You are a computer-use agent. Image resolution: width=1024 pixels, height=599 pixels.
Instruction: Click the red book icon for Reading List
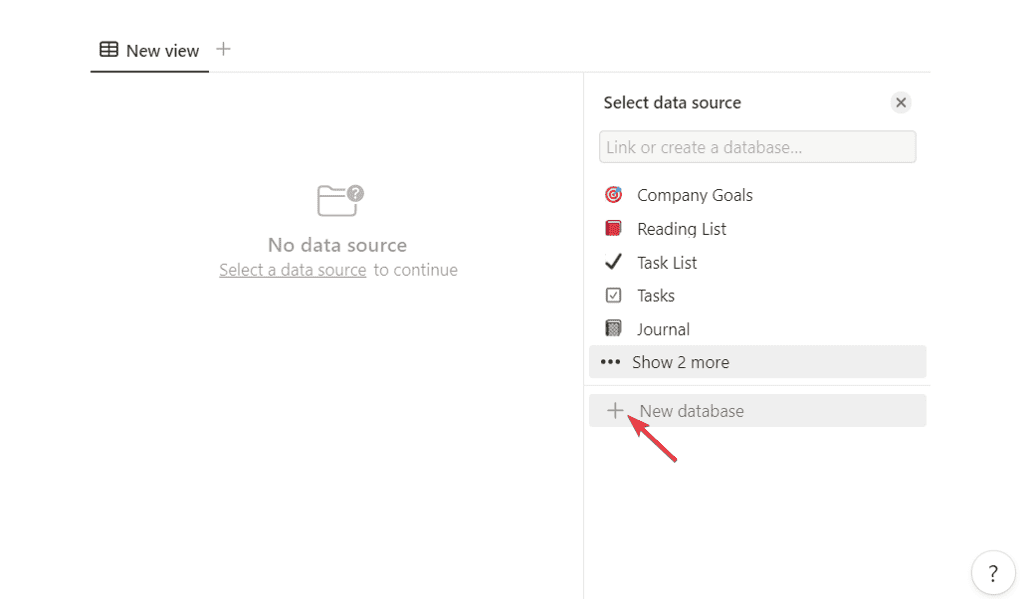pos(614,229)
